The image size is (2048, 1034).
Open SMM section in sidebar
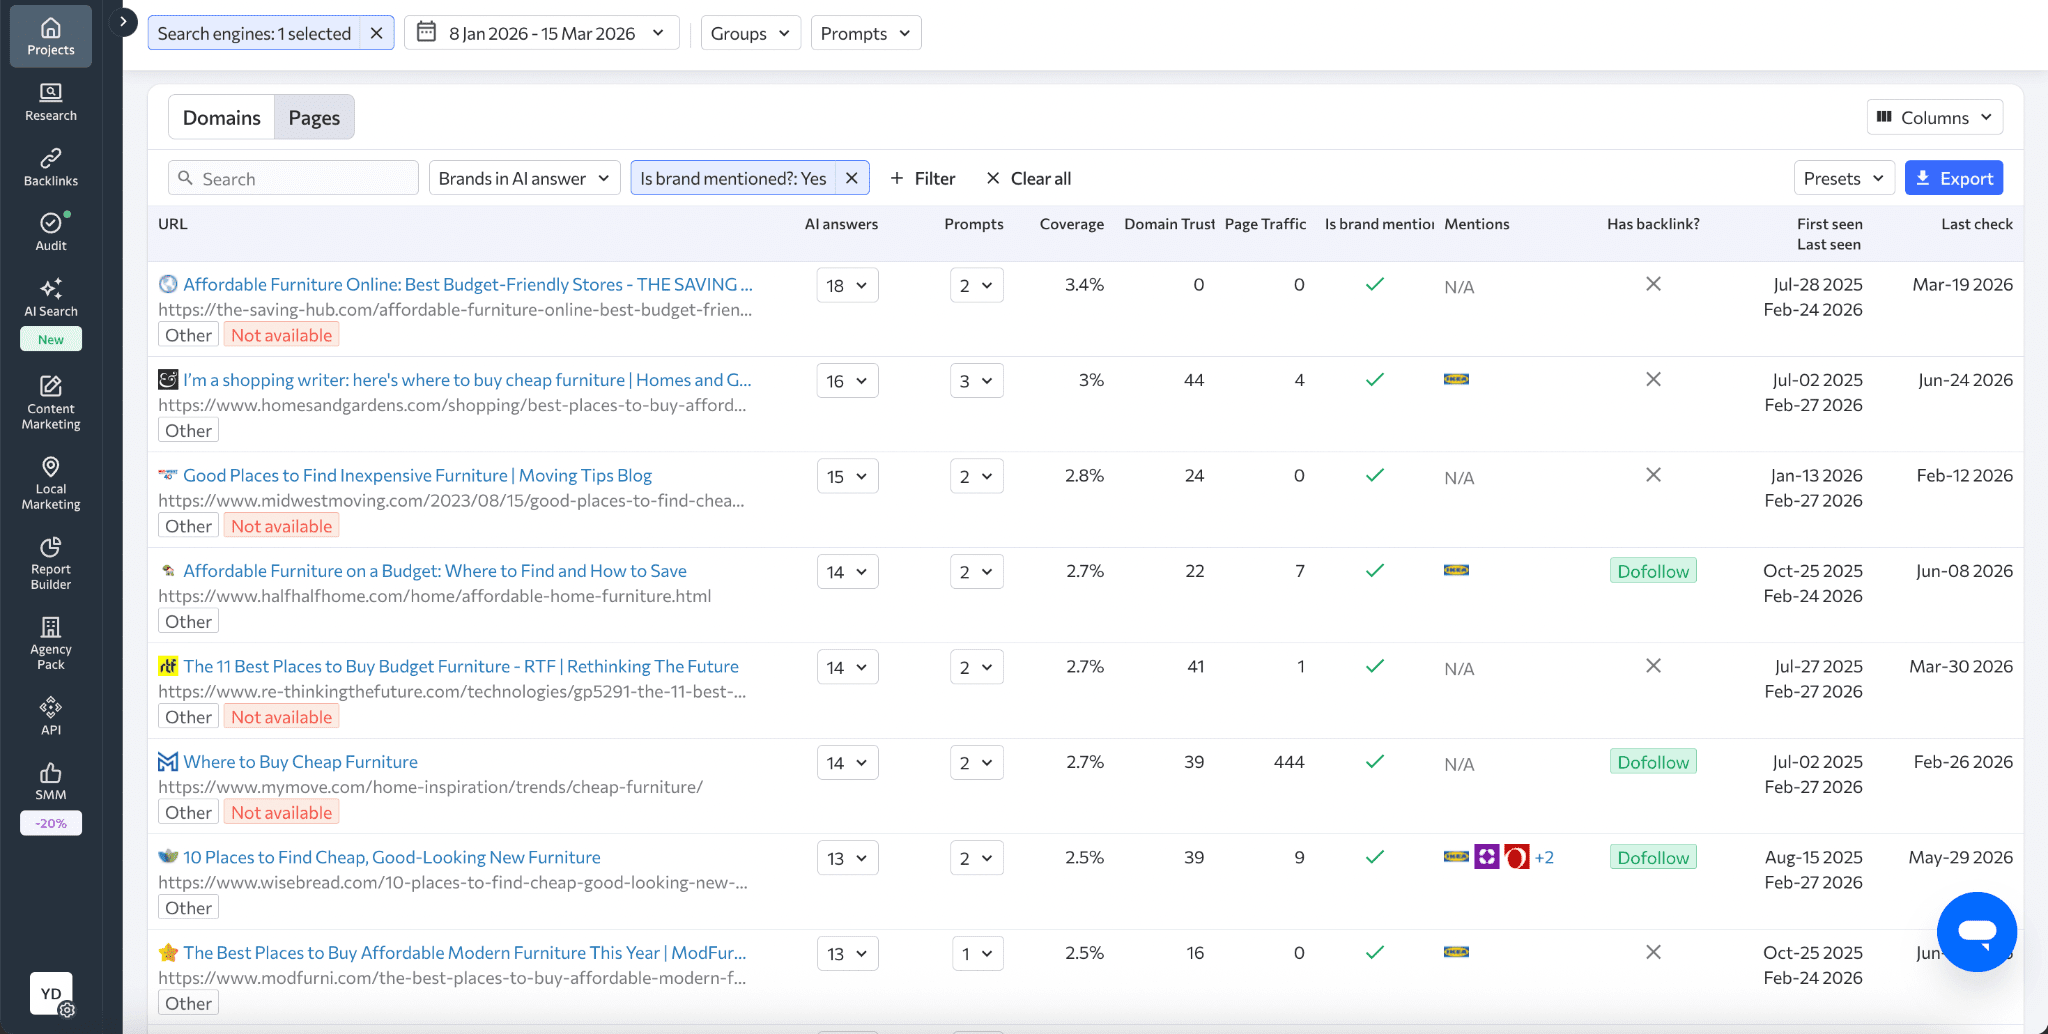[51, 781]
